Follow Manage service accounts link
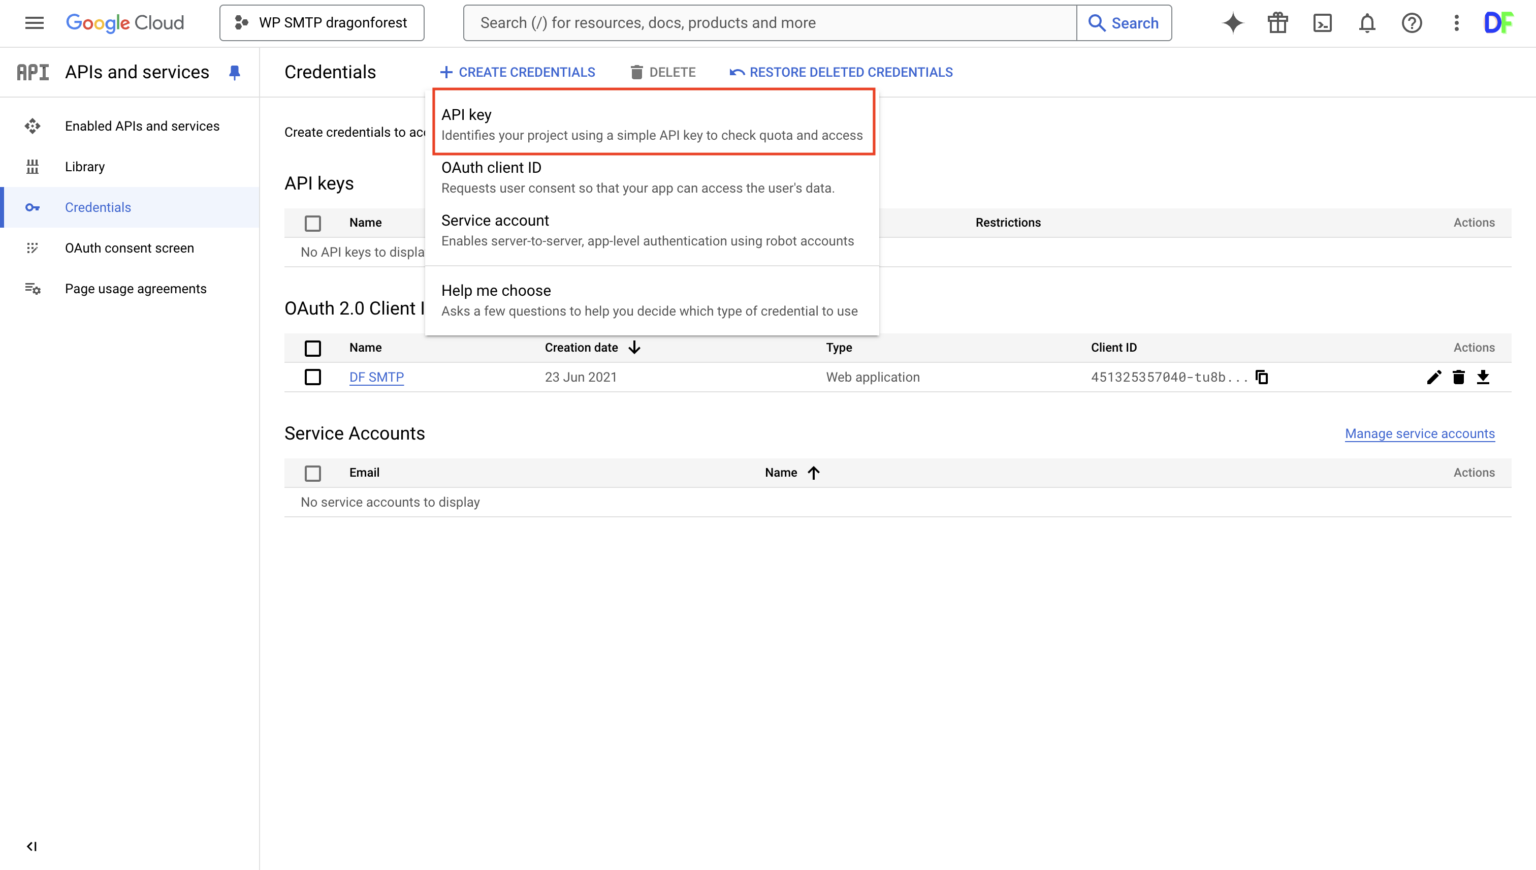The width and height of the screenshot is (1536, 870). (1420, 433)
